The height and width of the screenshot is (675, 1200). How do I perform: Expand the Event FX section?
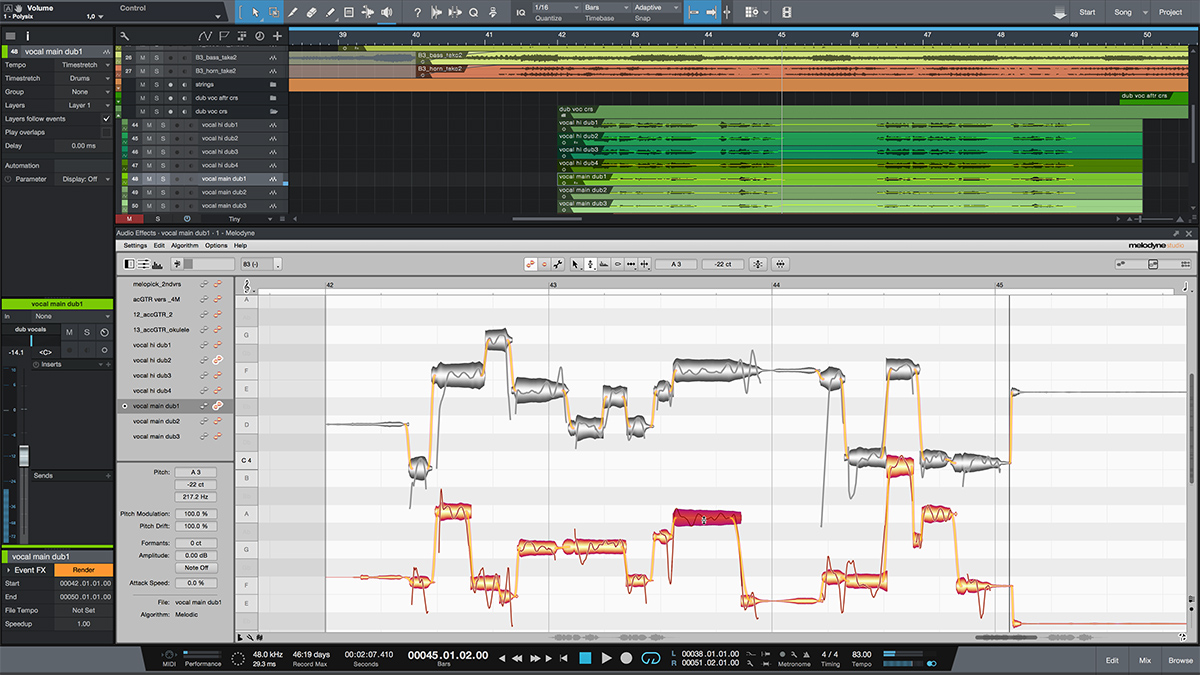(x=9, y=570)
